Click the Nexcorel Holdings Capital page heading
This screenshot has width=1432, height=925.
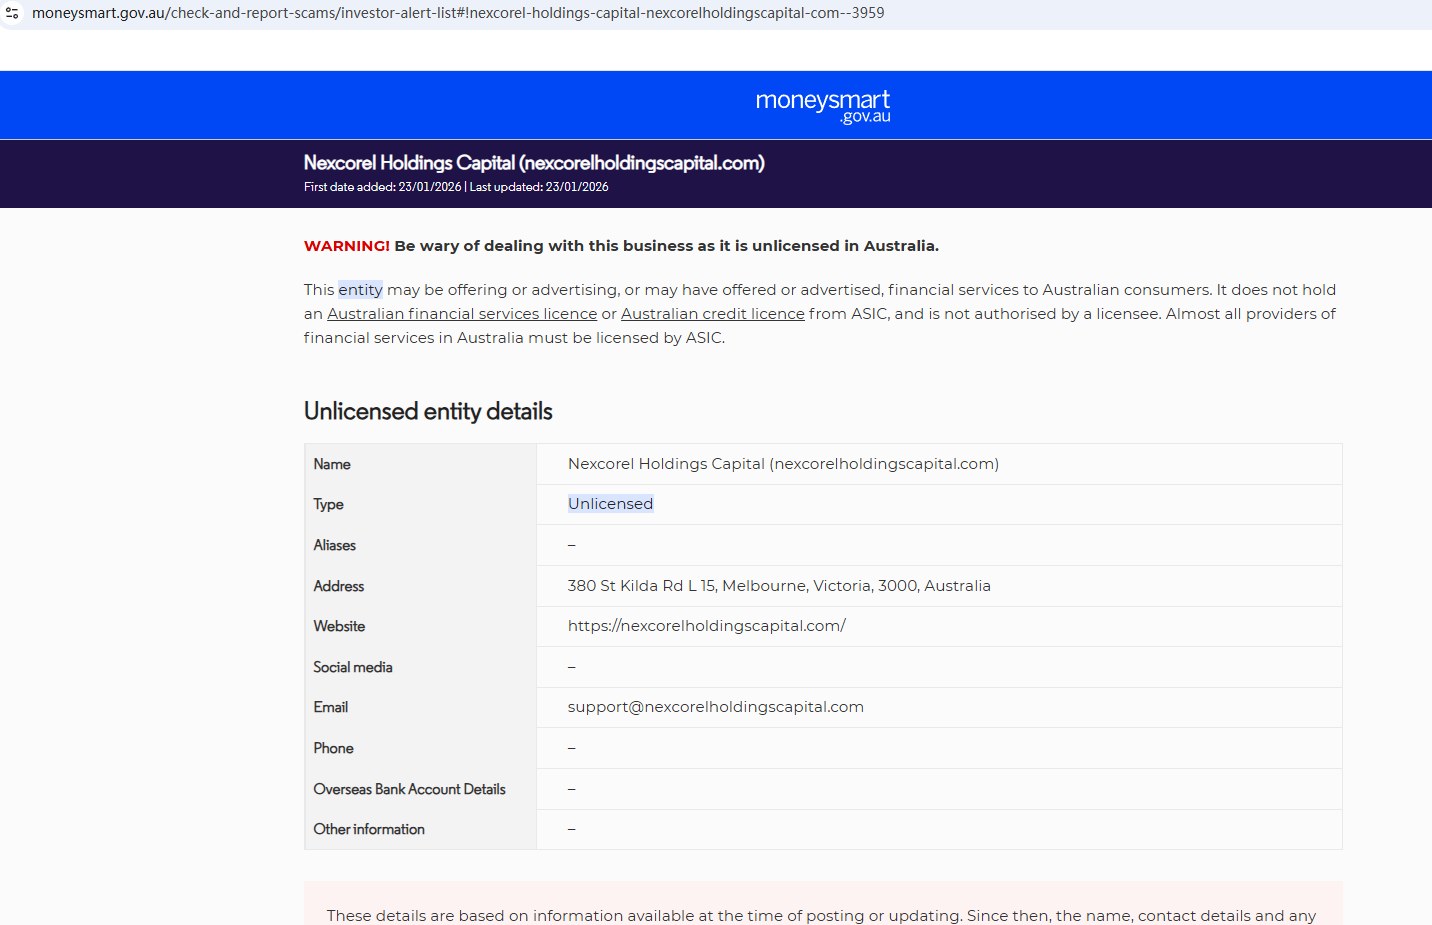[534, 163]
